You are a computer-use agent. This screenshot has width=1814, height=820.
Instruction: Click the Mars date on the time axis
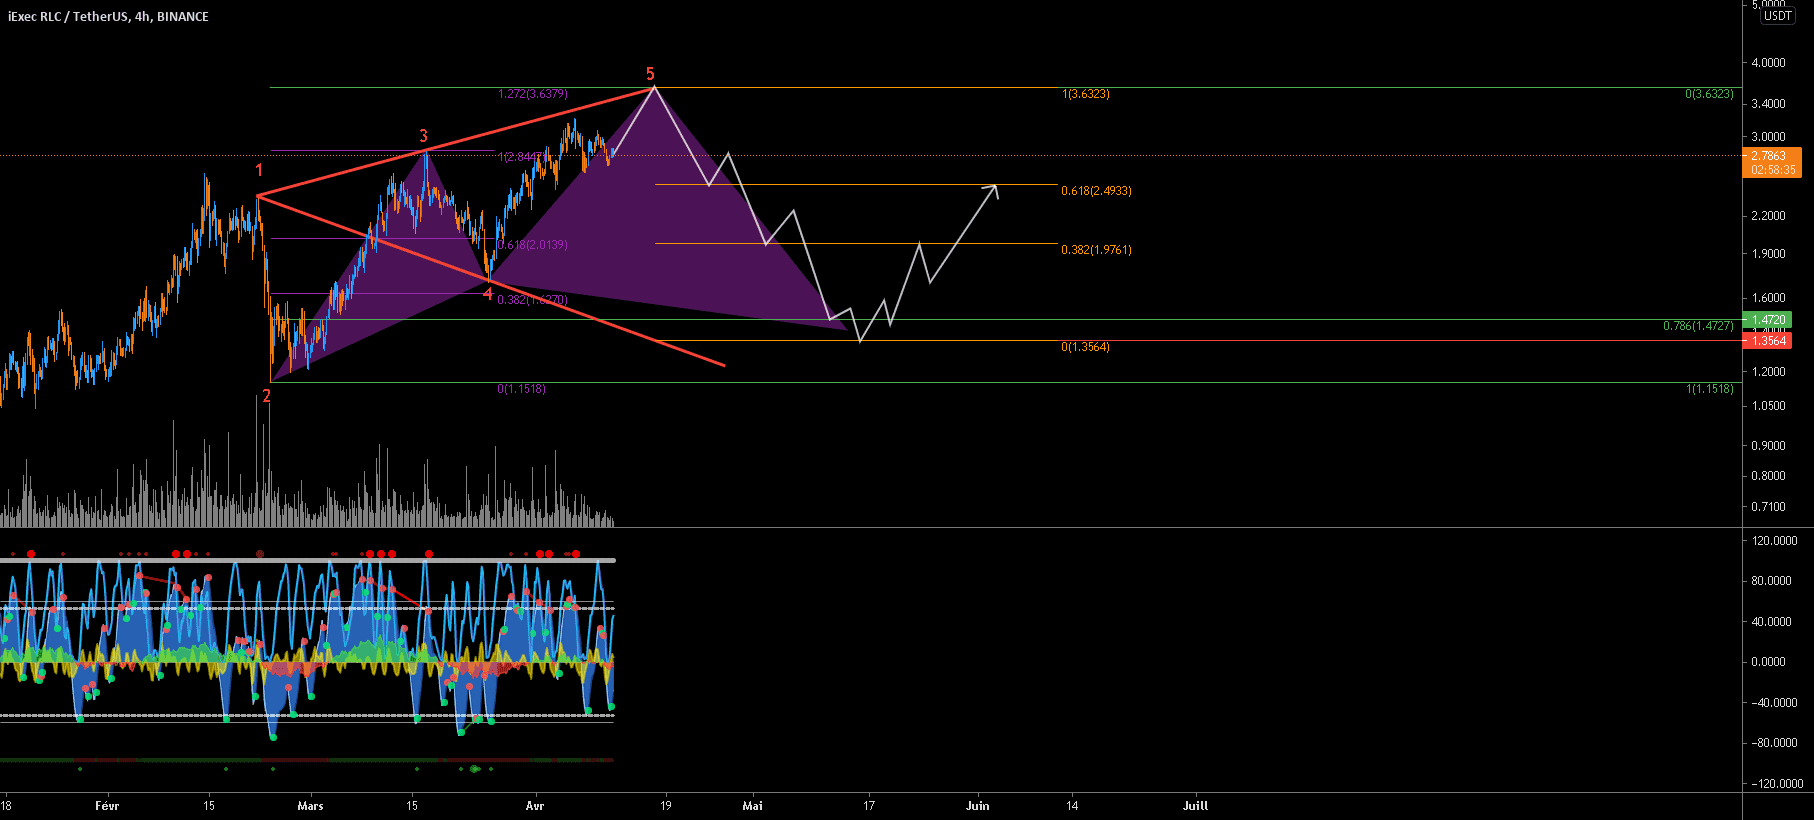311,806
